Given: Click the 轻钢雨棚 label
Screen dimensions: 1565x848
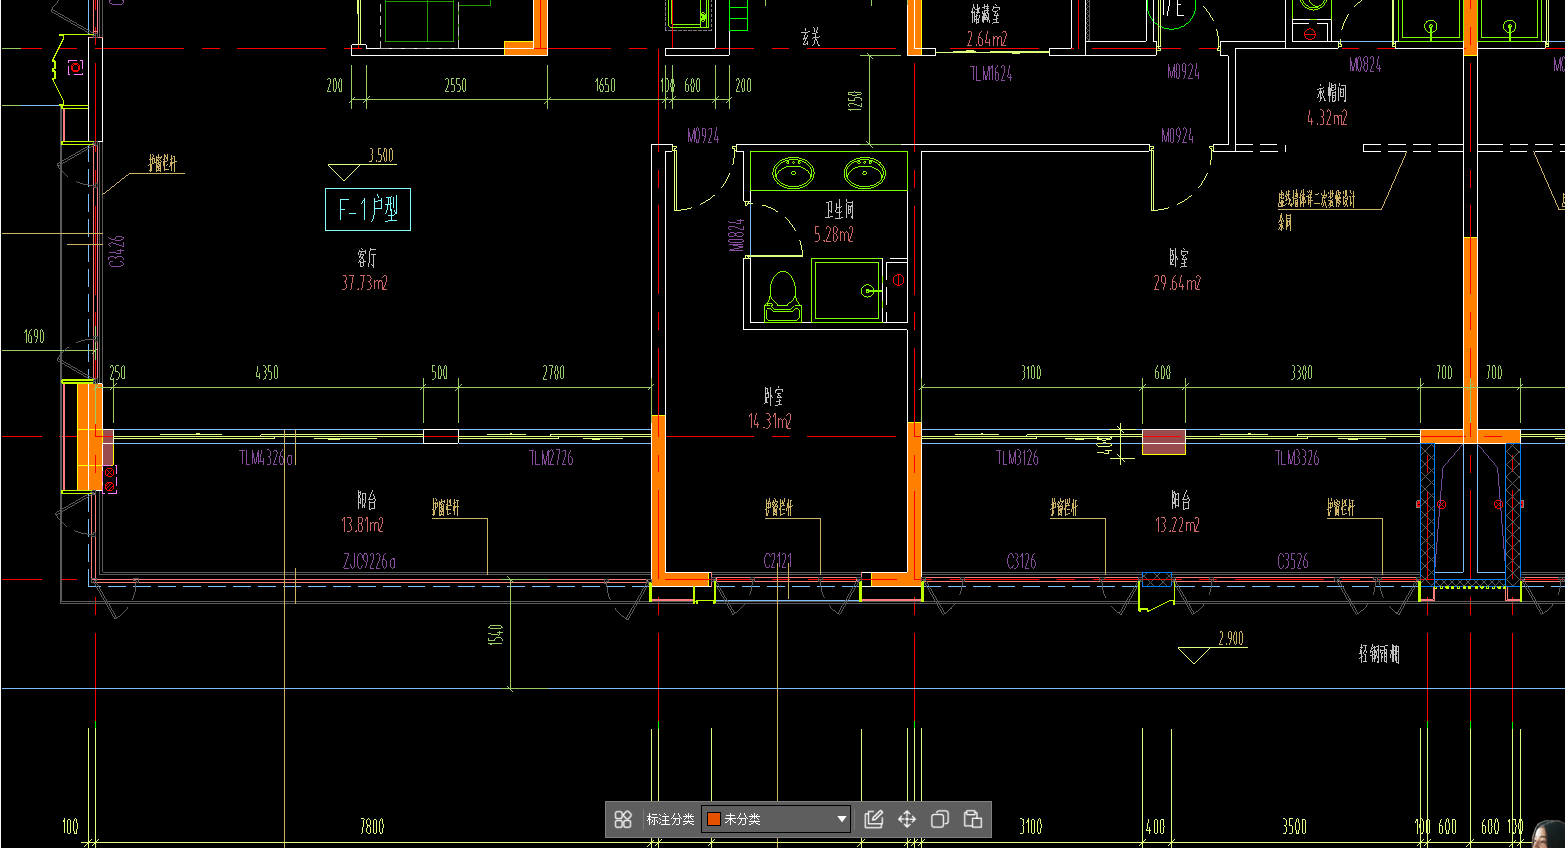Looking at the screenshot, I should point(1379,654).
